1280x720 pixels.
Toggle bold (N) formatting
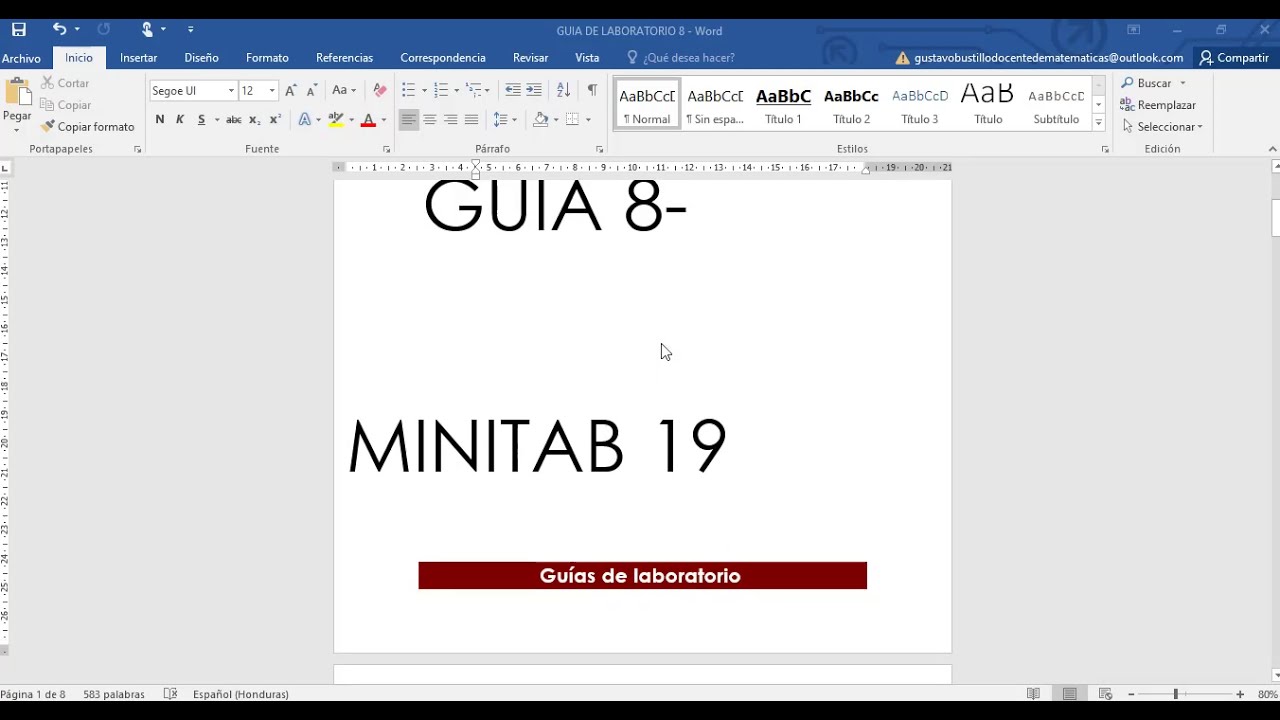160,120
